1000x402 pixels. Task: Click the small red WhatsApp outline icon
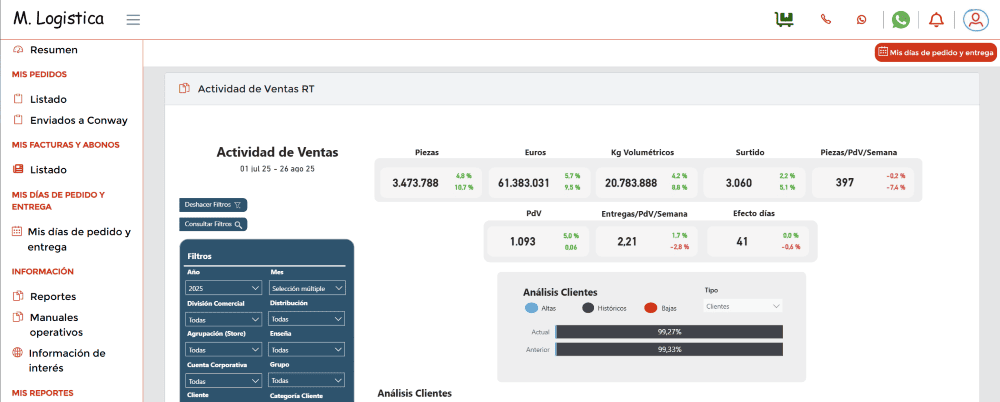coord(861,19)
